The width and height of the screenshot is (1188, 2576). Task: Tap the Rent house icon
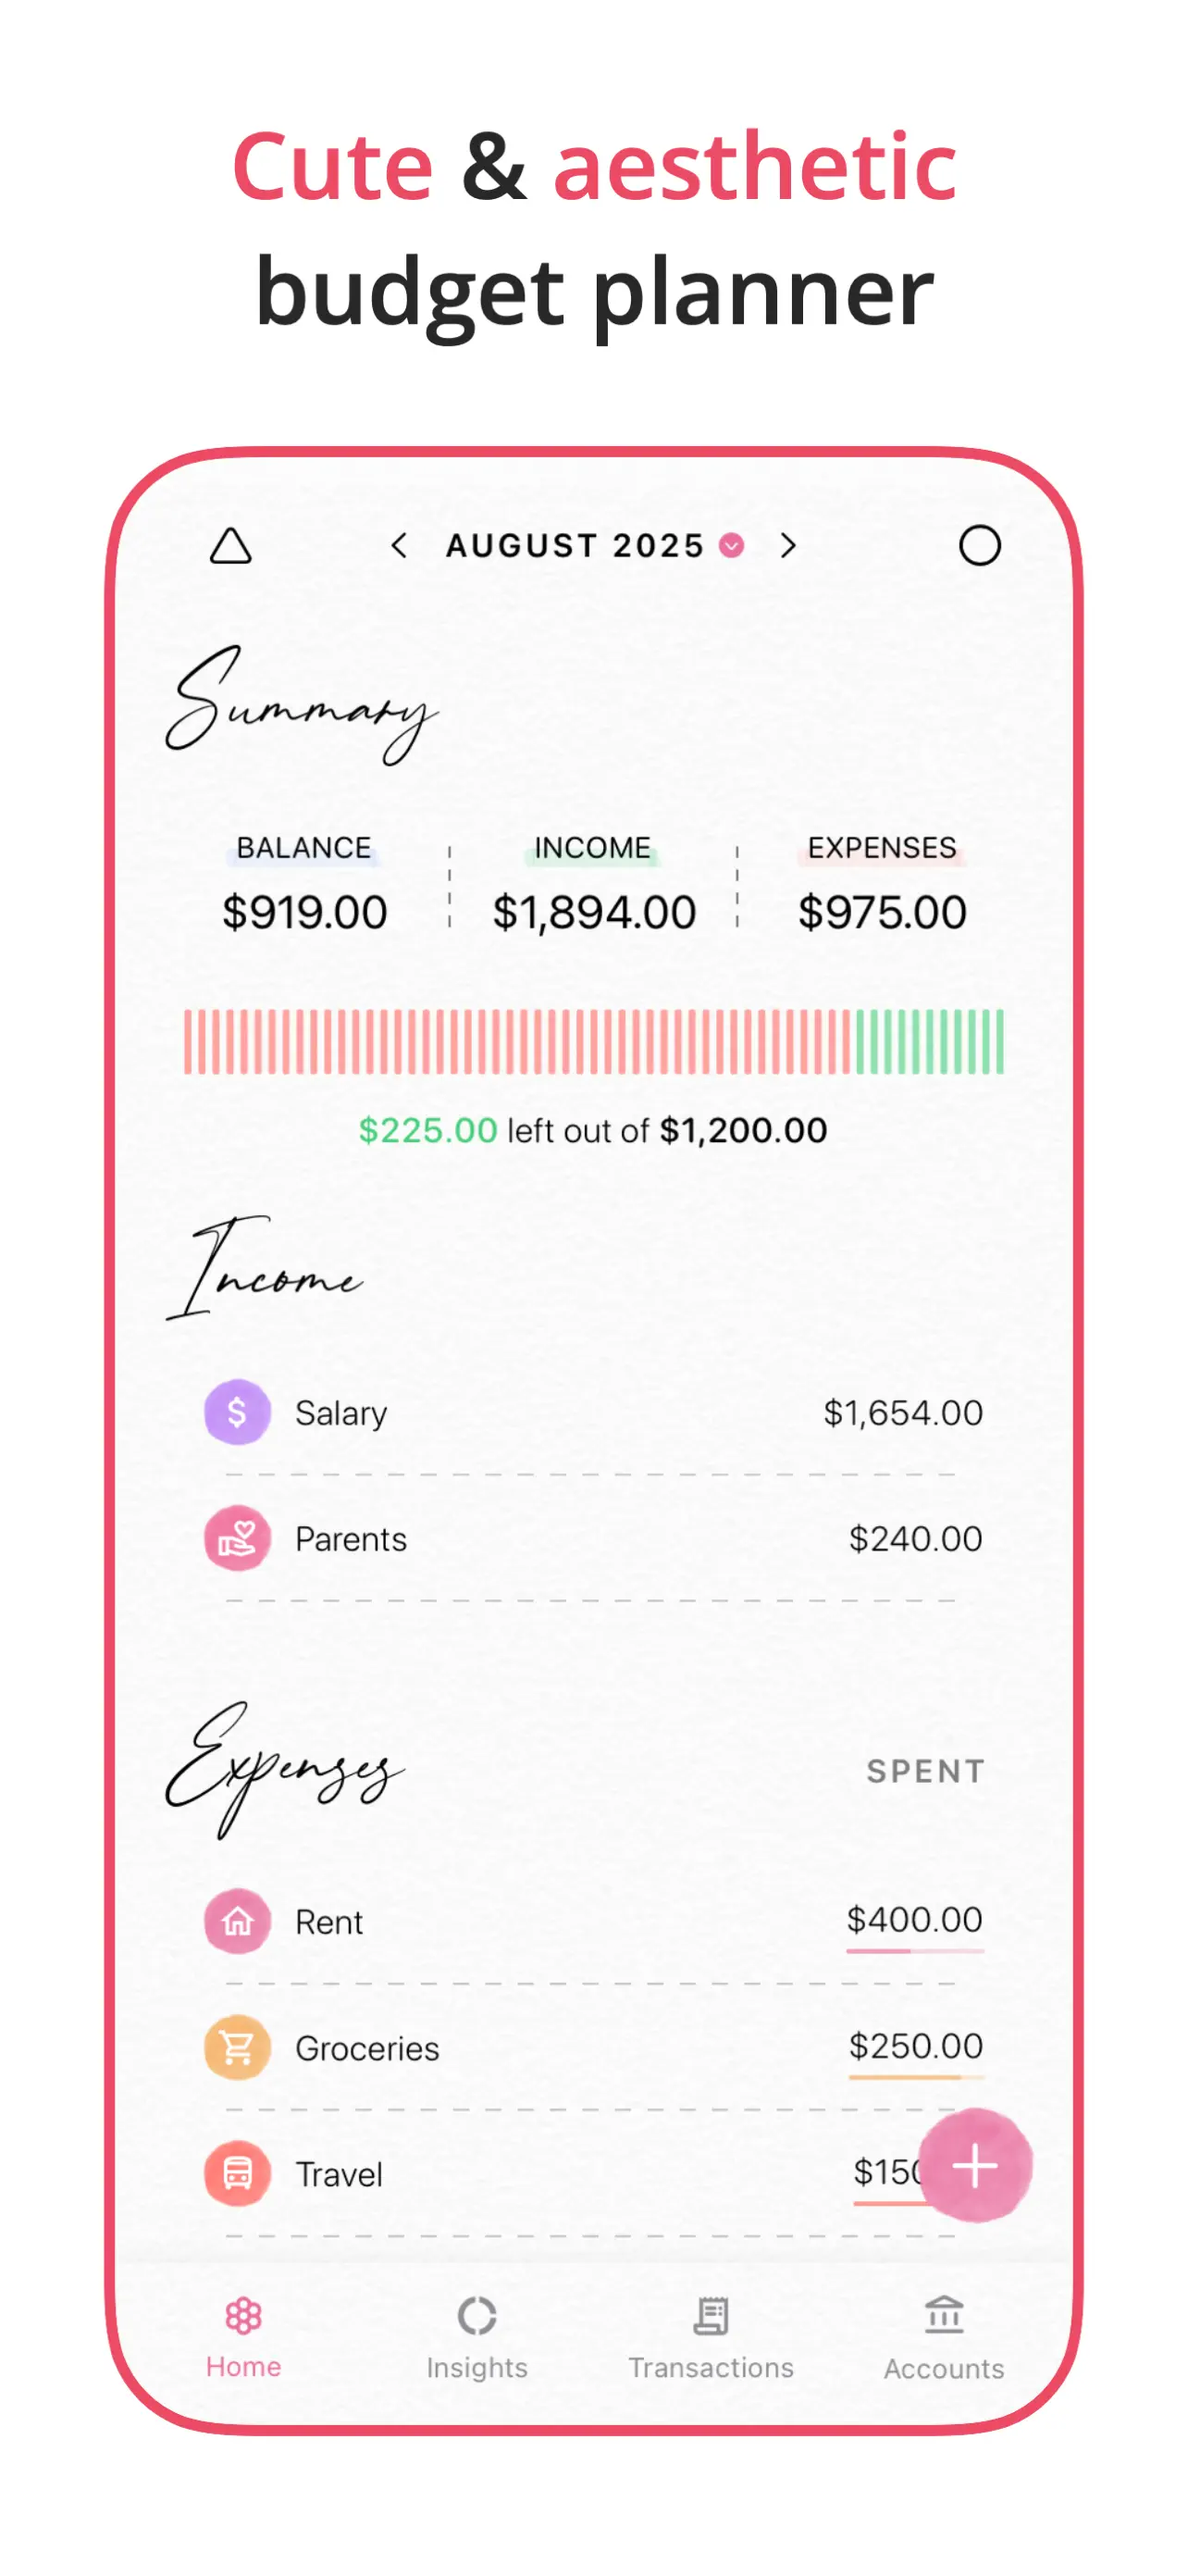point(237,1921)
